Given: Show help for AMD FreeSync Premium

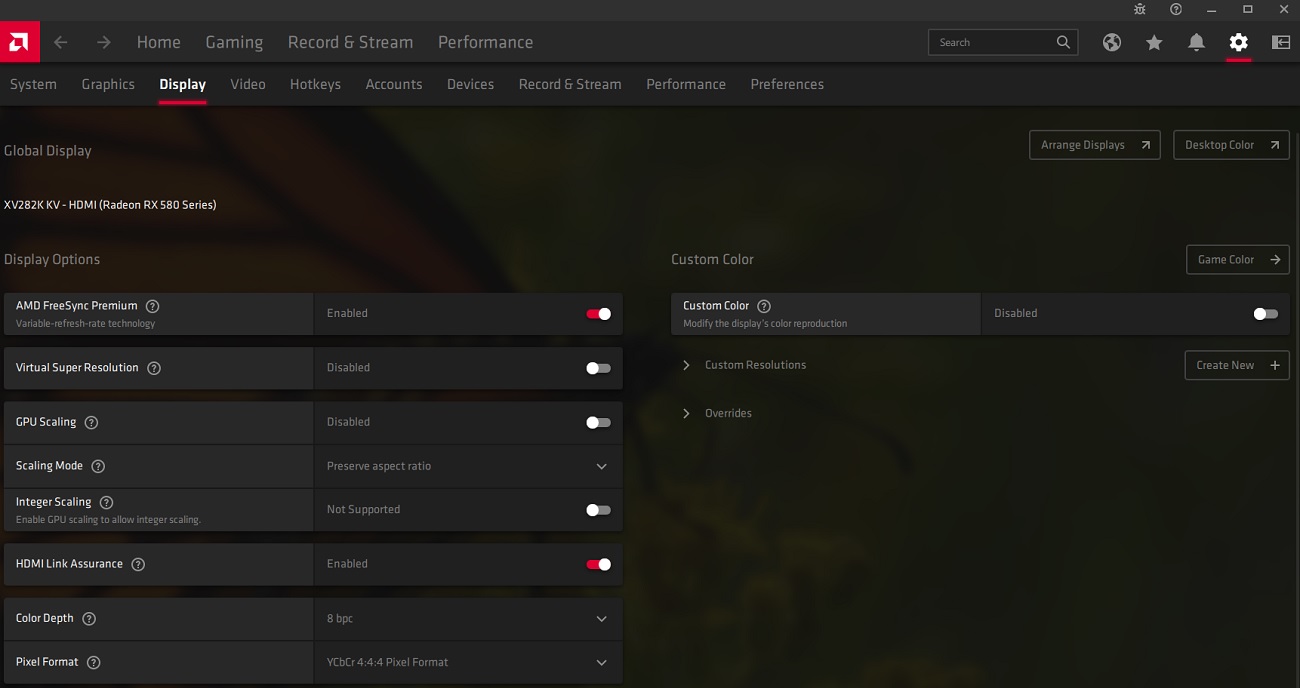Looking at the screenshot, I should coord(152,306).
